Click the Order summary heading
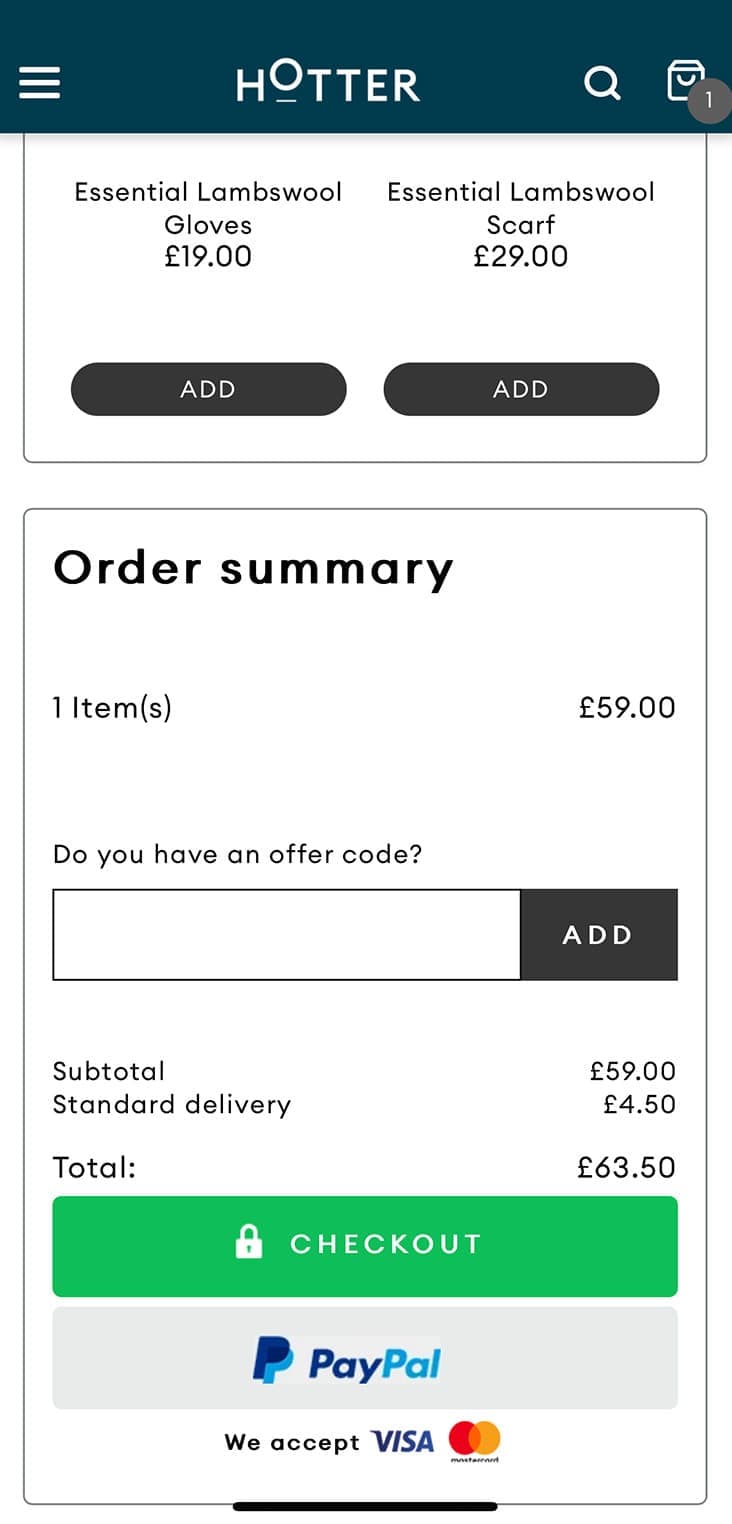The image size is (732, 1524). [253, 568]
